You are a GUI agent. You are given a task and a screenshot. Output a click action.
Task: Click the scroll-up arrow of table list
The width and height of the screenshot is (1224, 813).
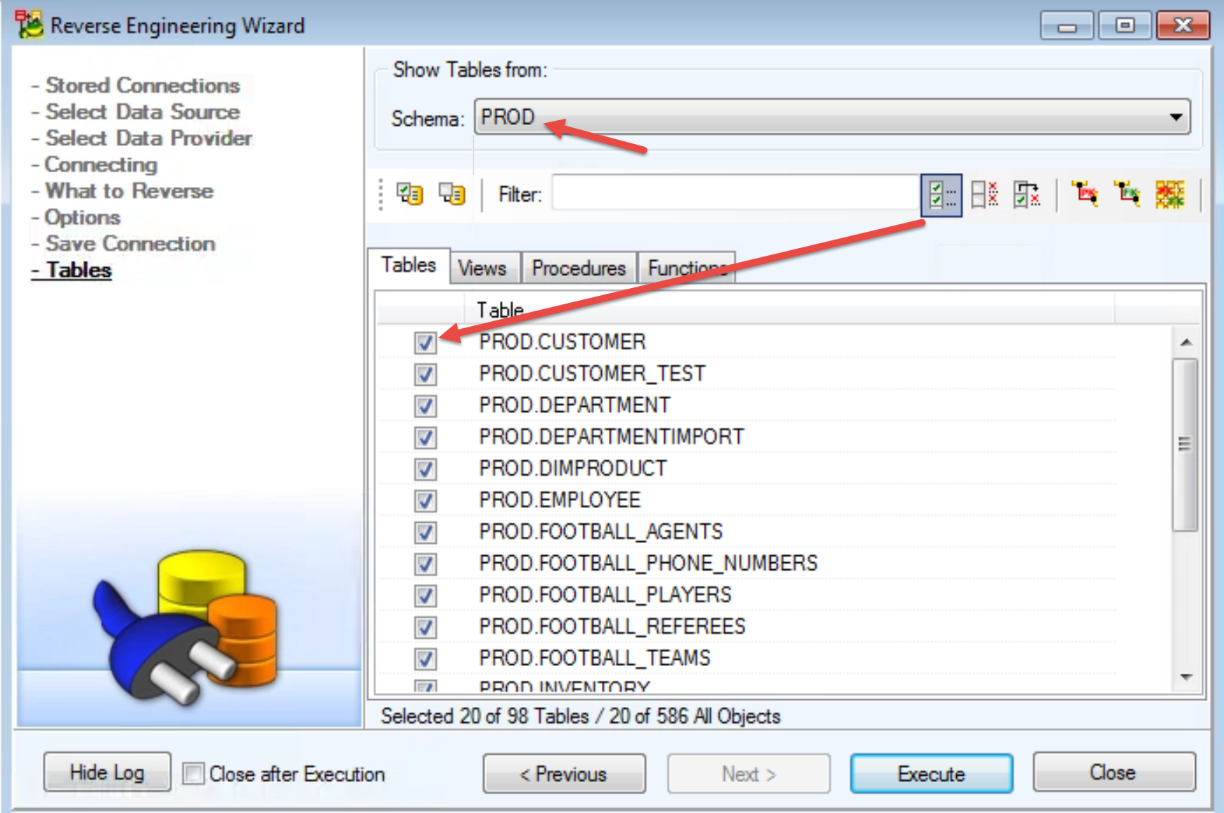1185,343
